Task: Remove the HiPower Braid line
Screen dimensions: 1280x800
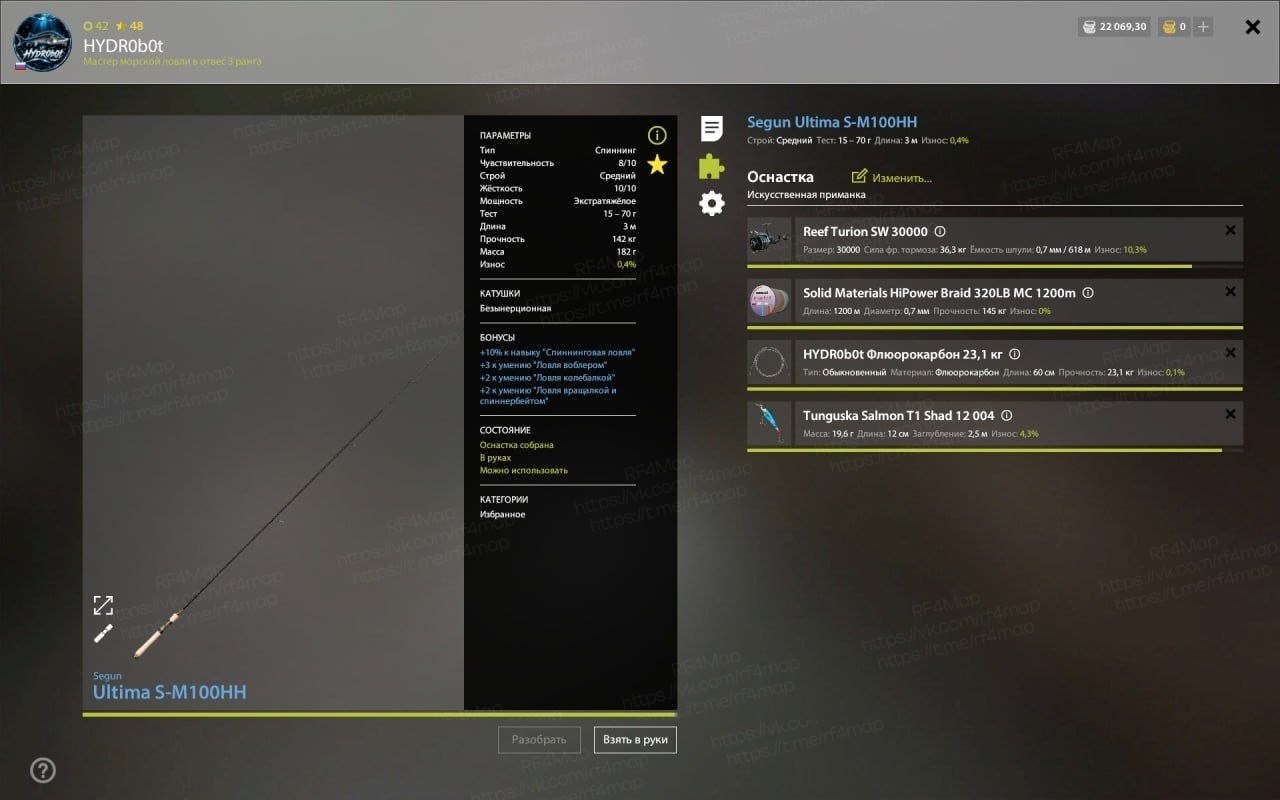Action: [1231, 291]
